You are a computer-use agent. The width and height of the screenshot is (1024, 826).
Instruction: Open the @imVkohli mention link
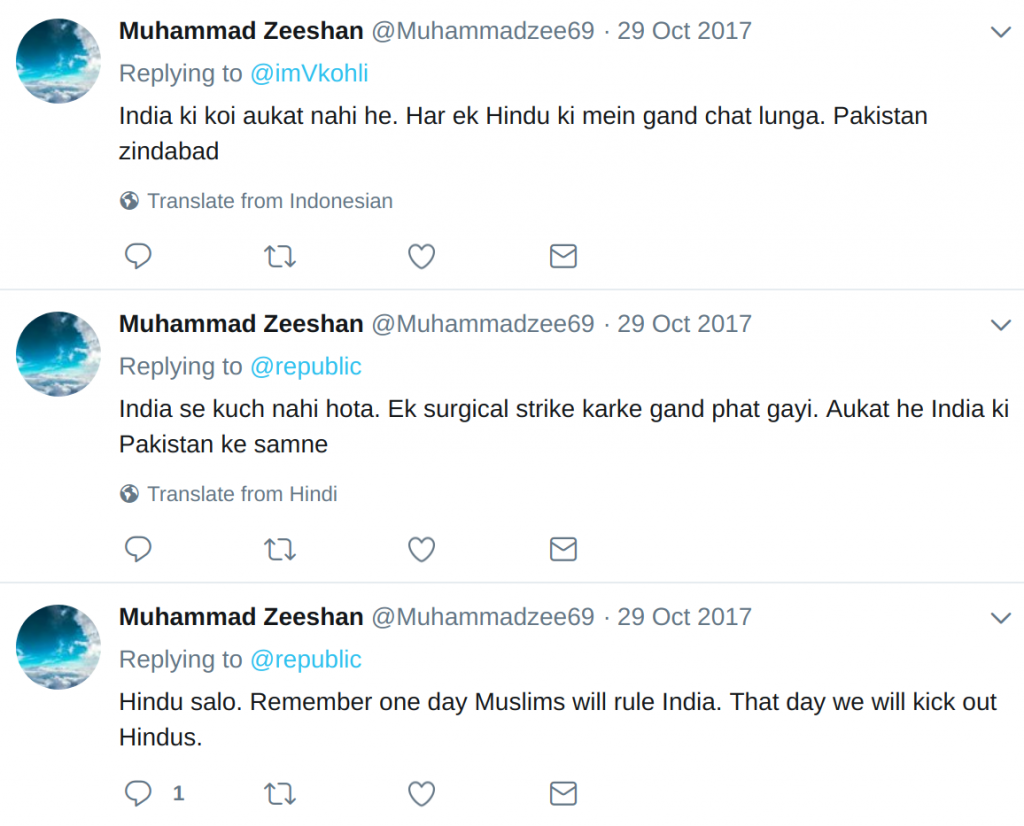(x=309, y=73)
